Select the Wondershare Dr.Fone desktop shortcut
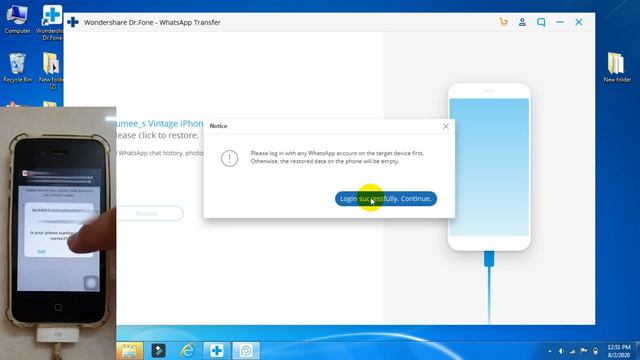Image resolution: width=640 pixels, height=360 pixels. click(51, 22)
